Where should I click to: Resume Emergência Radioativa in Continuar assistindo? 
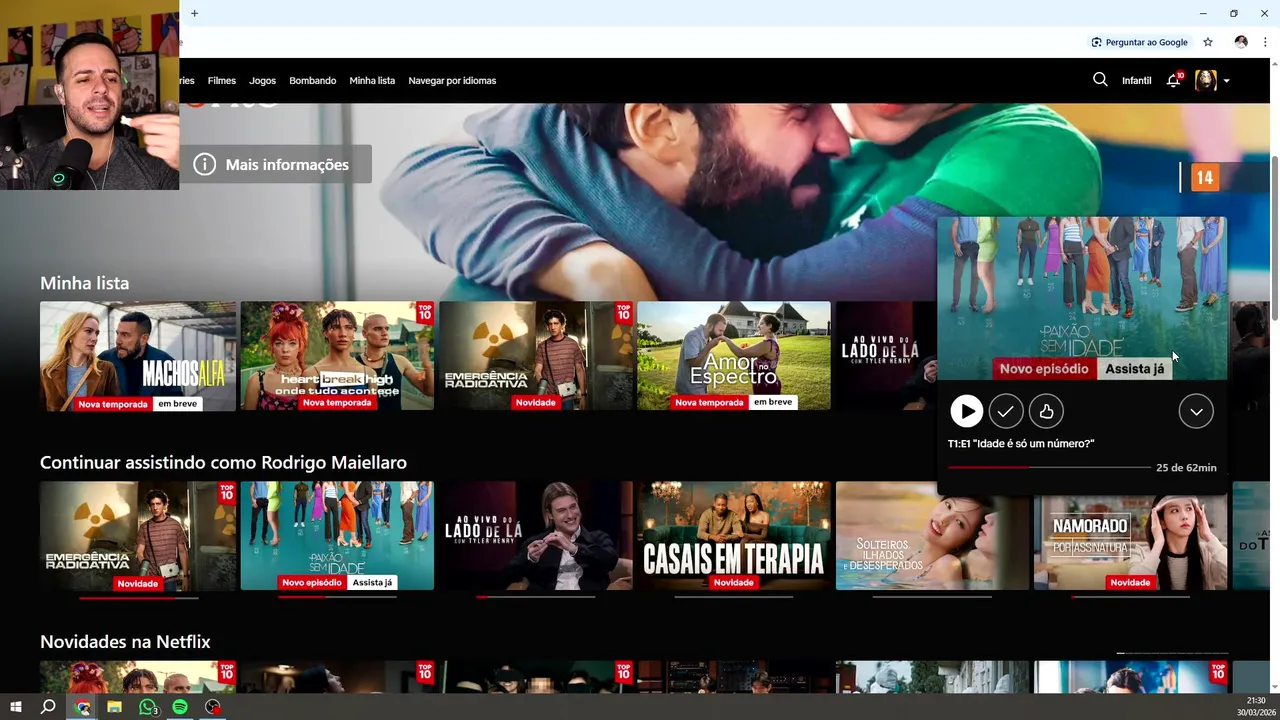coord(138,536)
